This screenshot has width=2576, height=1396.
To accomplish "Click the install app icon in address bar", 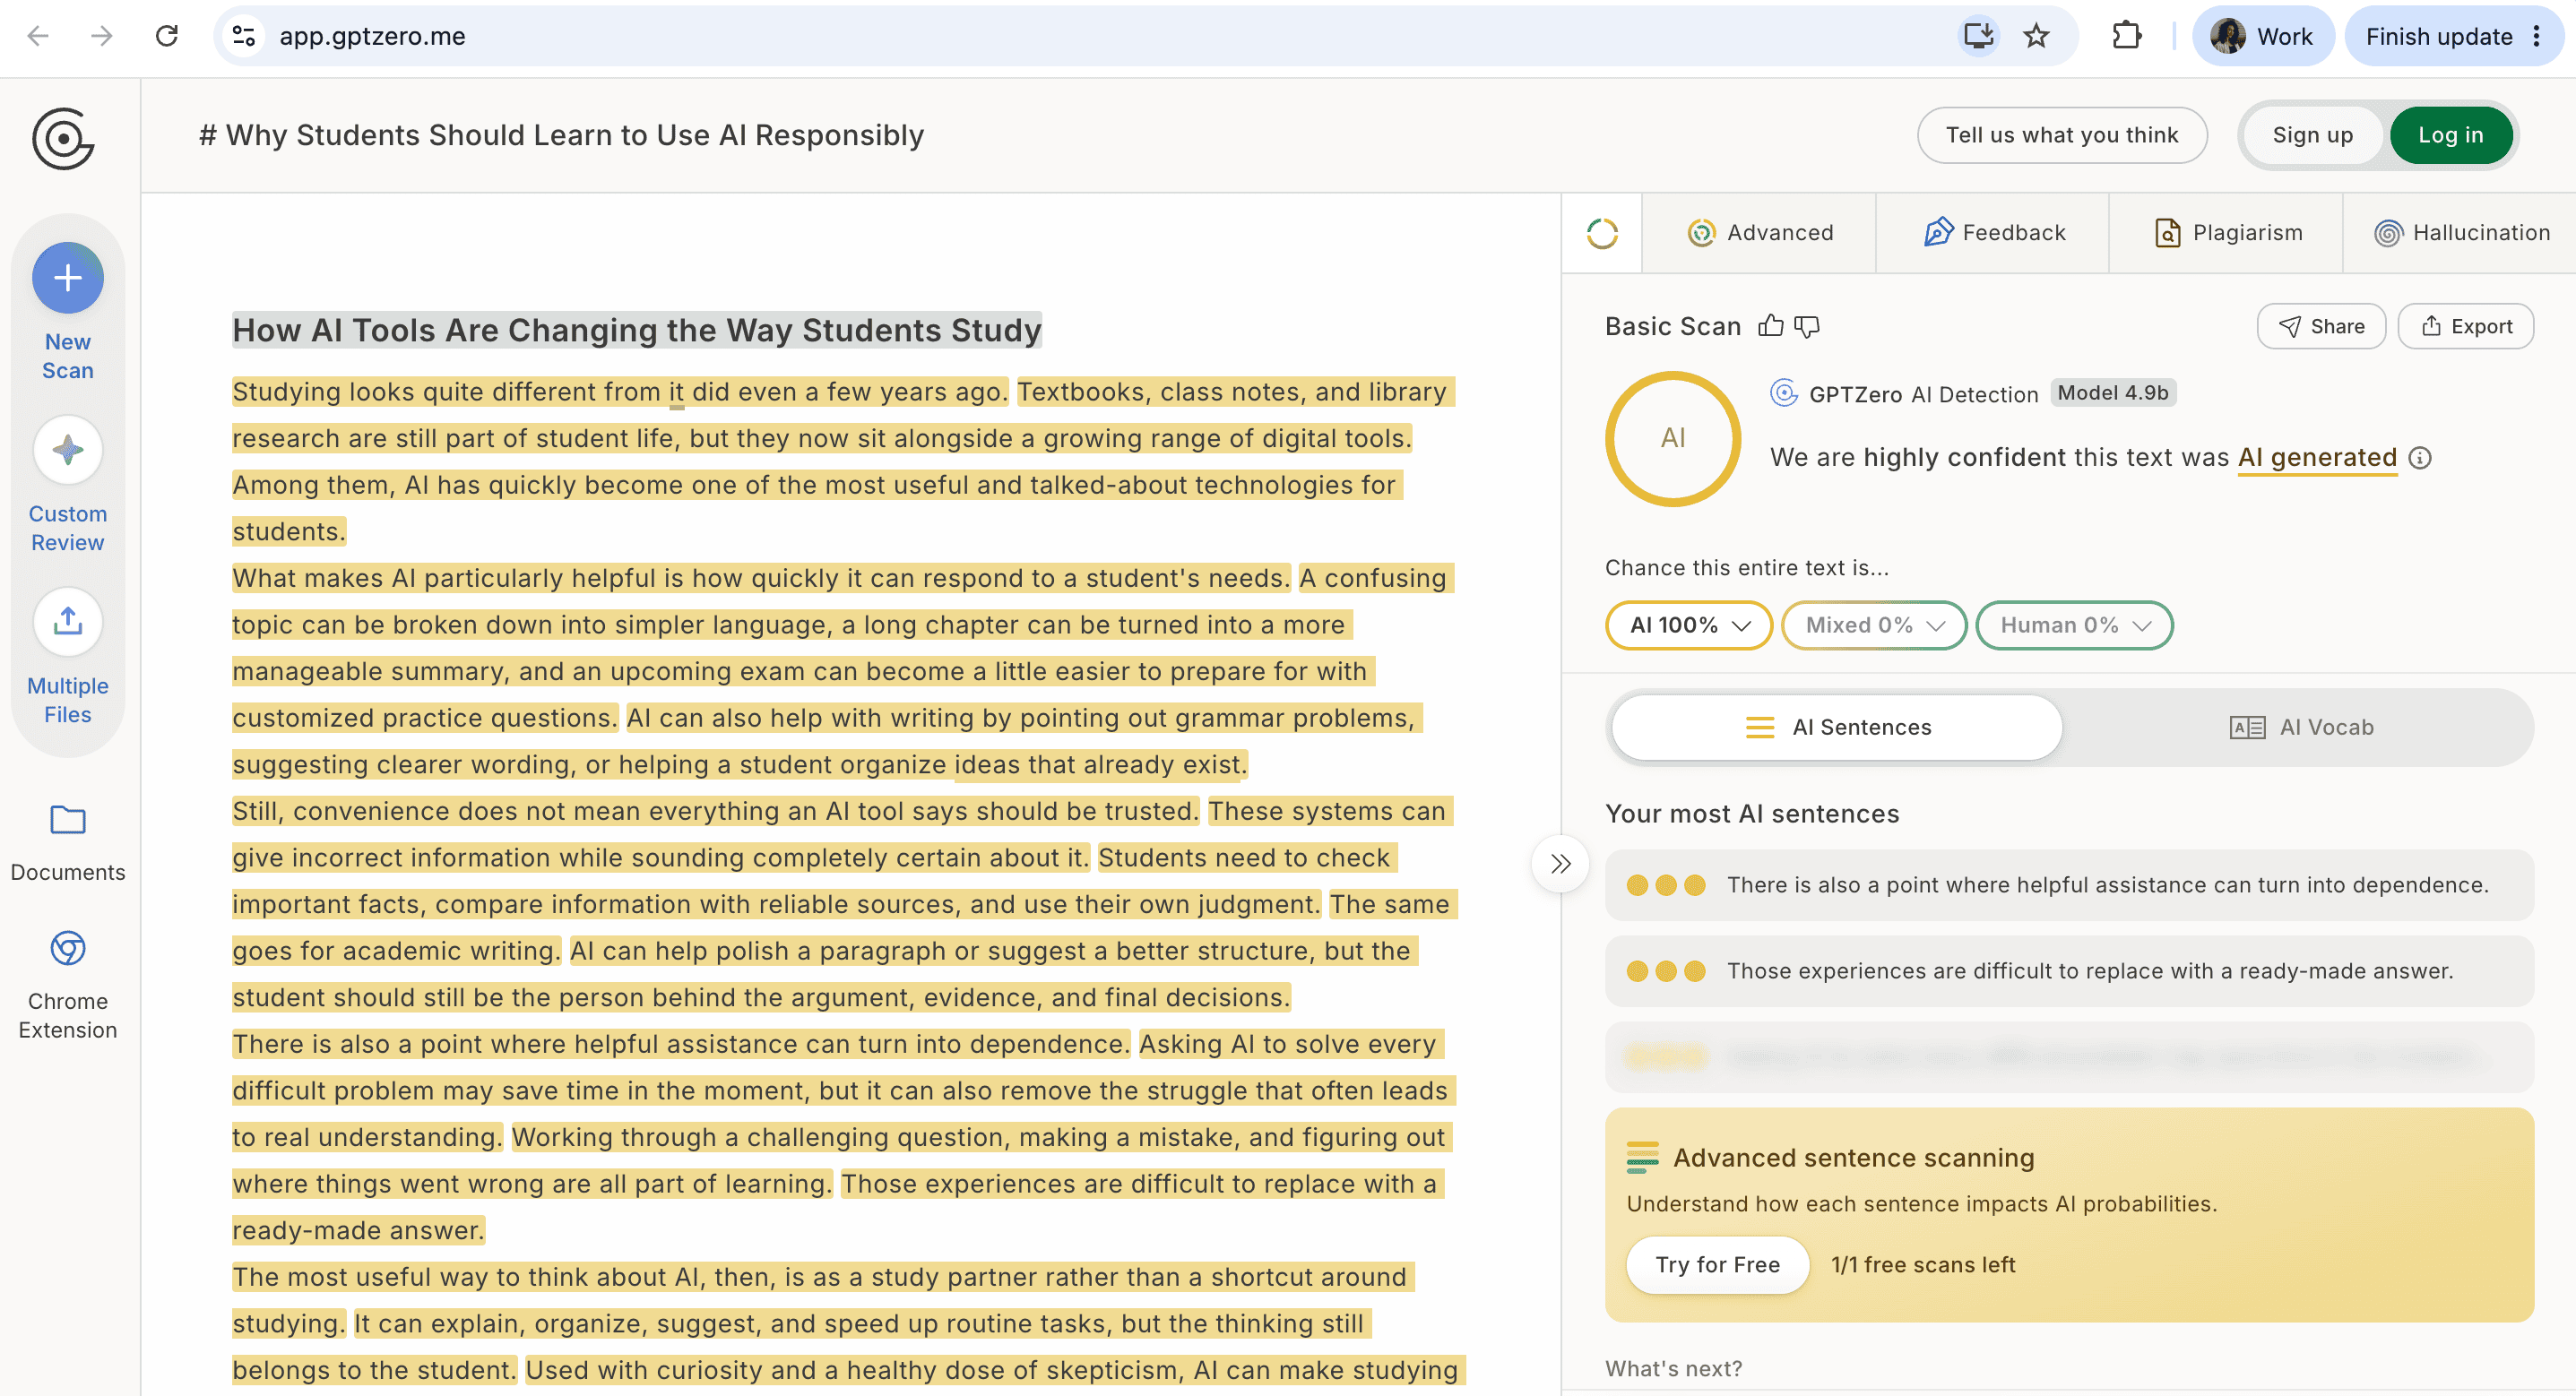I will tap(1978, 36).
